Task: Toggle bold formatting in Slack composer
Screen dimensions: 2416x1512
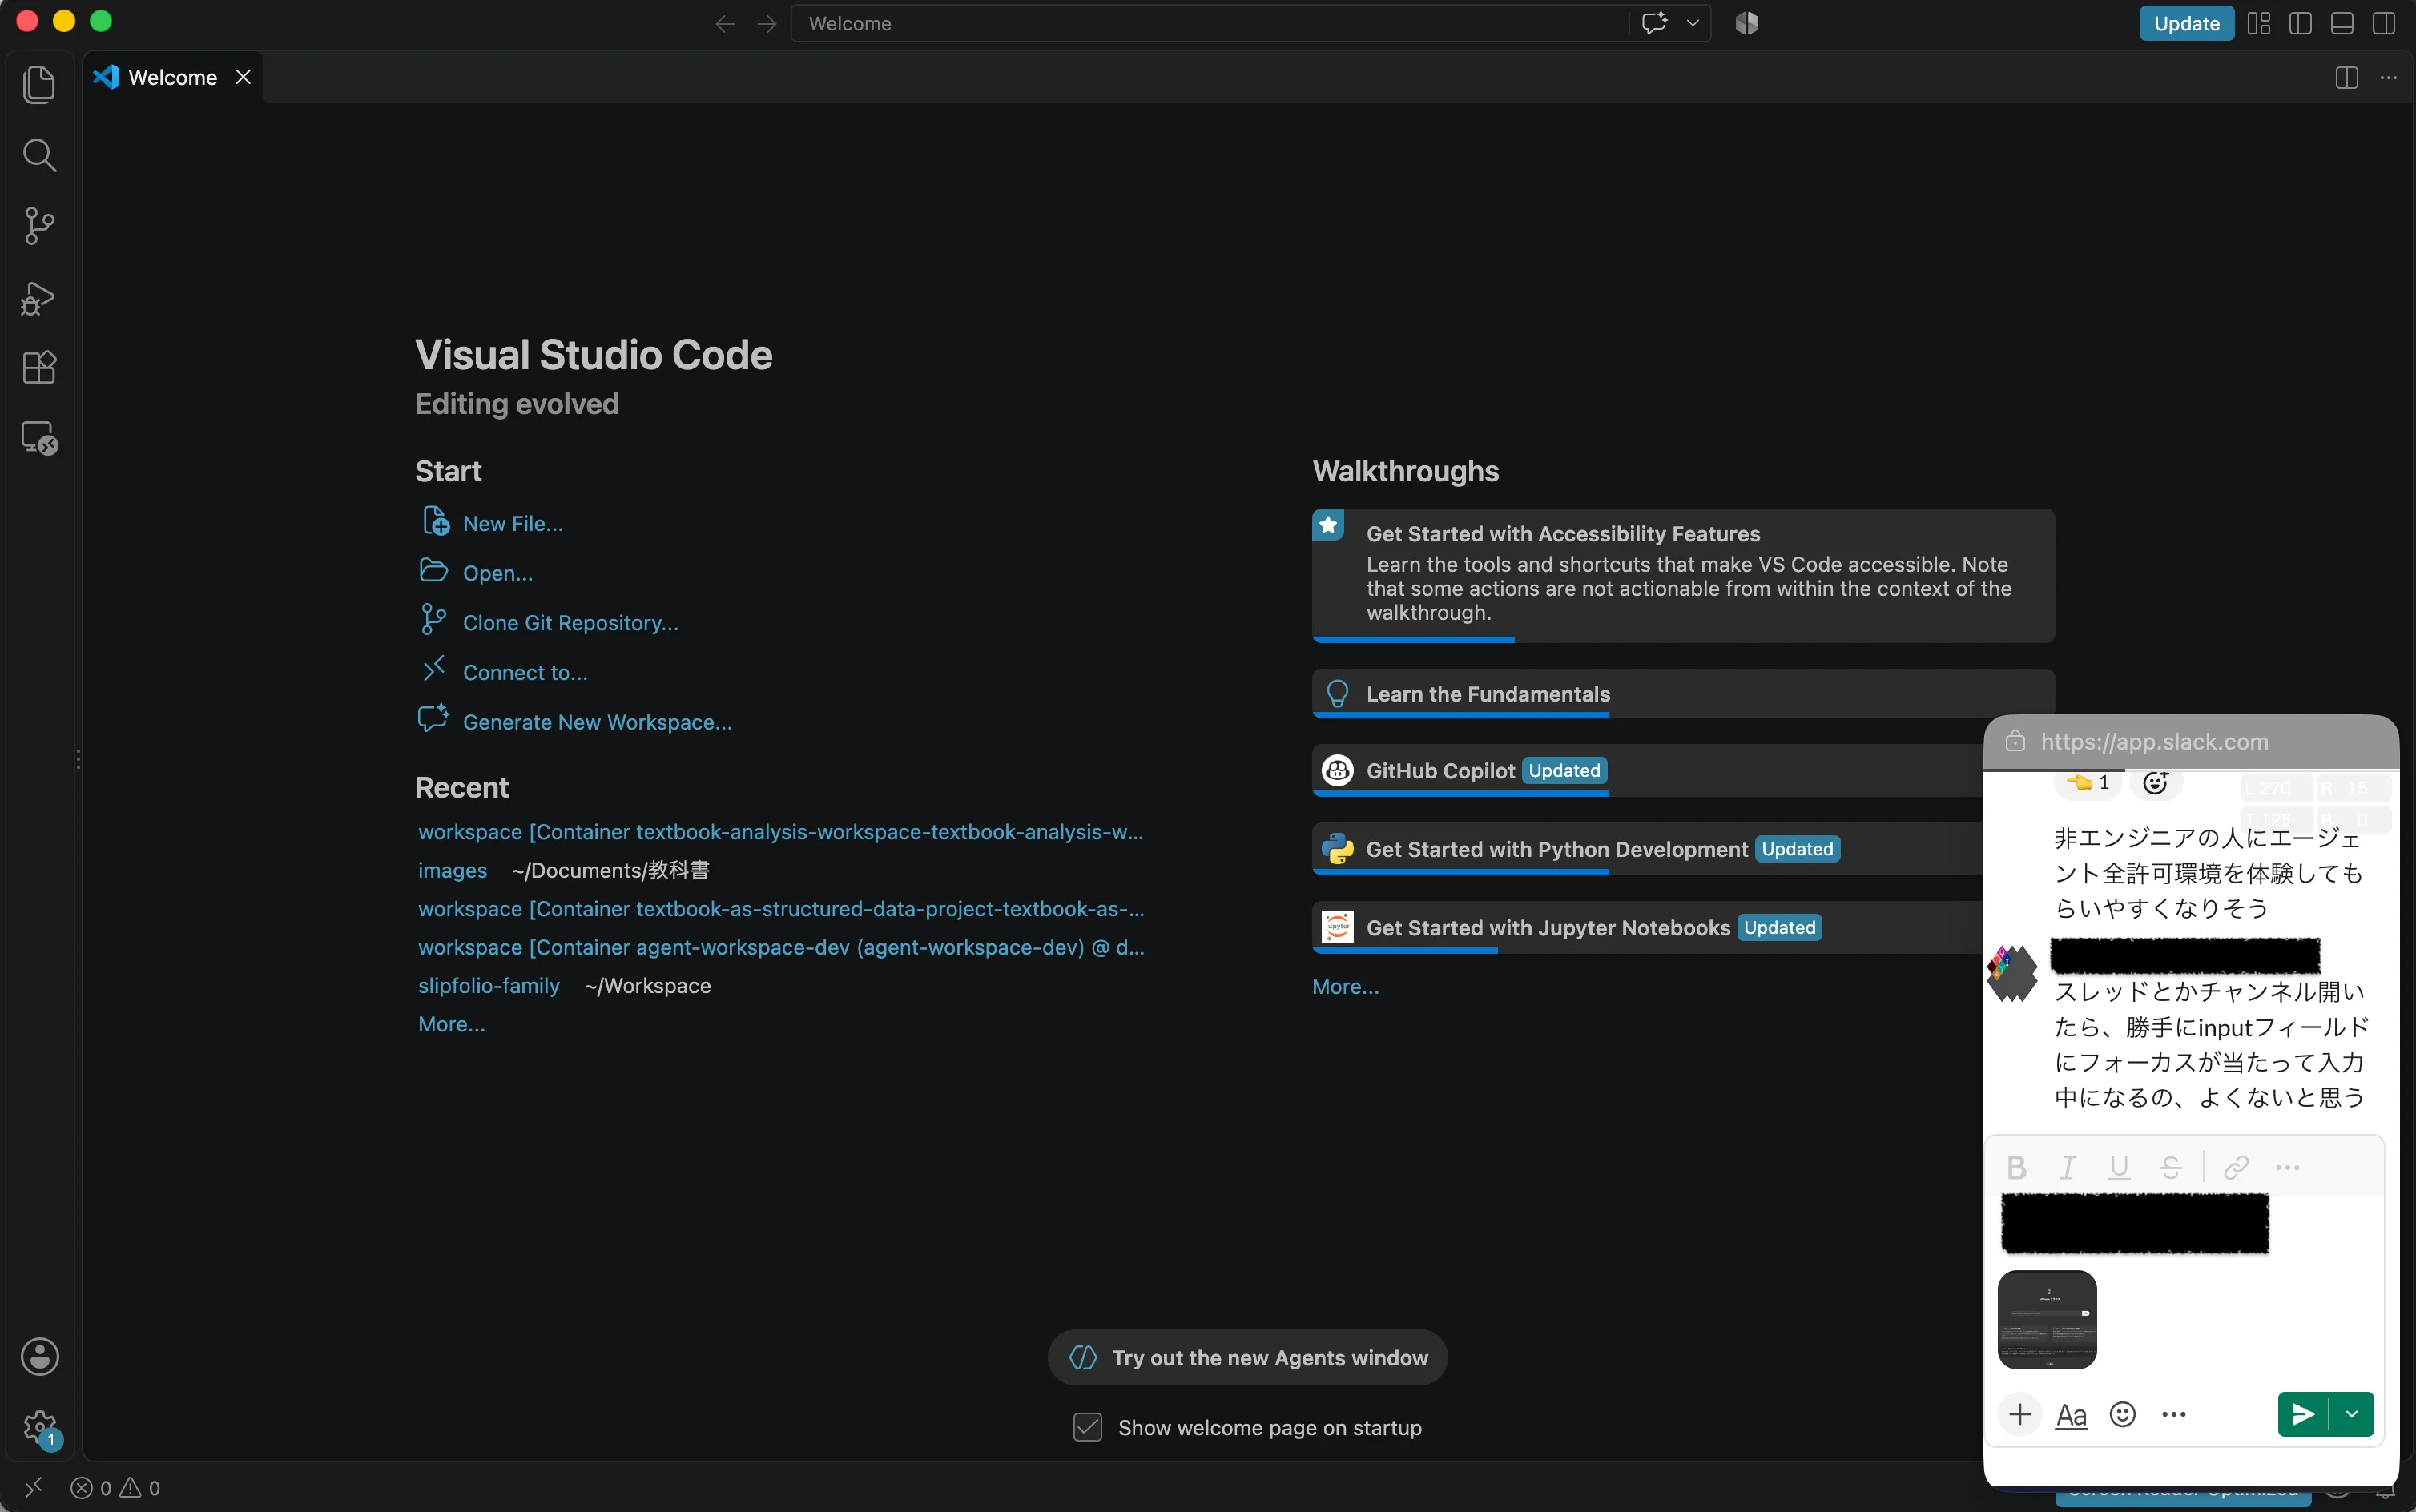Action: click(2016, 1167)
